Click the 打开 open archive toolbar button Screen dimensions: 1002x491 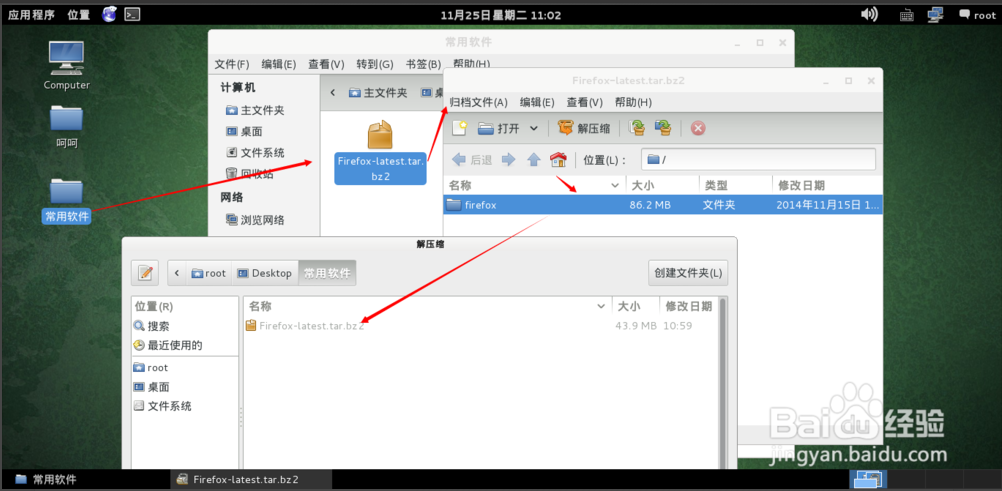[499, 128]
